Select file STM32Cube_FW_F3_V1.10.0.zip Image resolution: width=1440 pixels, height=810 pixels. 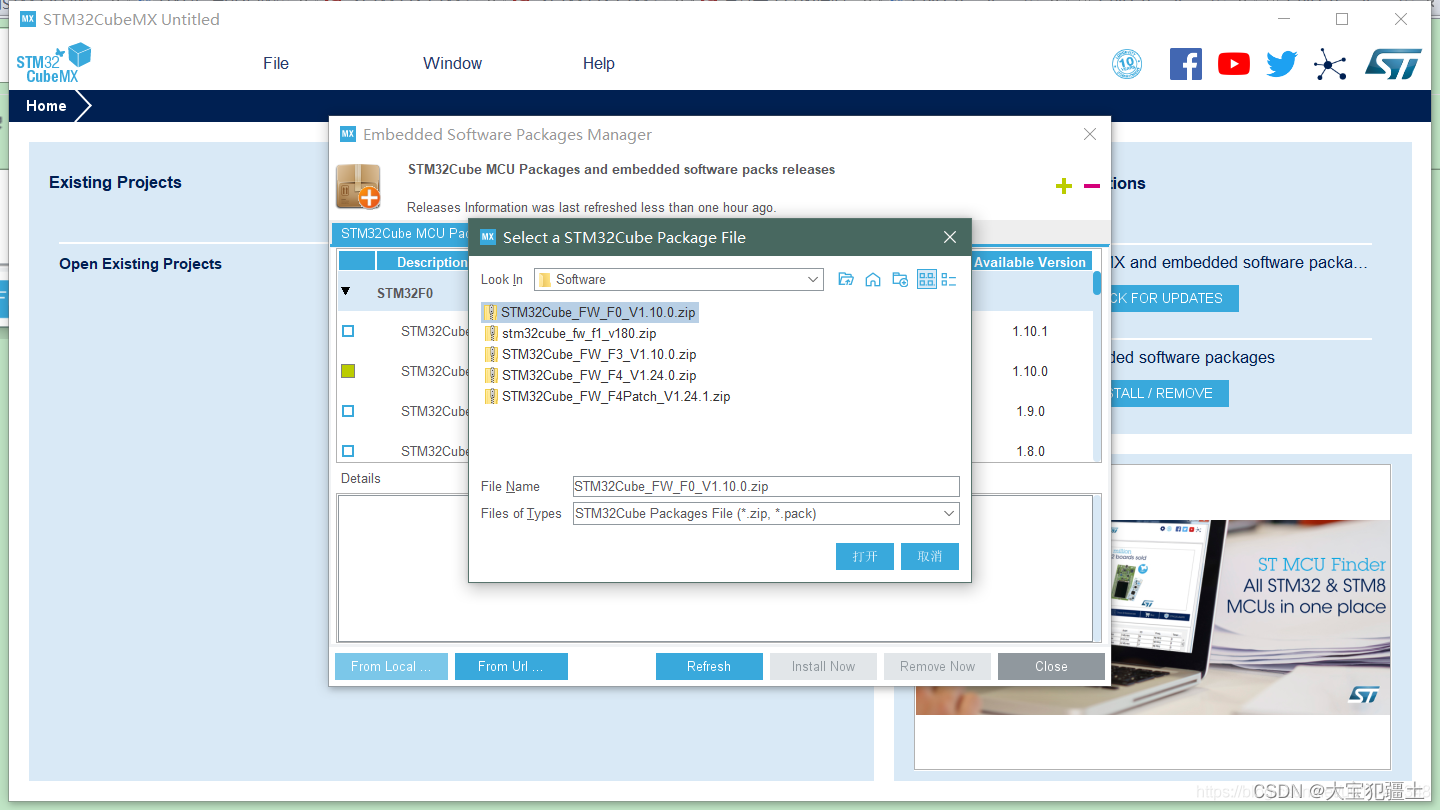coord(599,354)
